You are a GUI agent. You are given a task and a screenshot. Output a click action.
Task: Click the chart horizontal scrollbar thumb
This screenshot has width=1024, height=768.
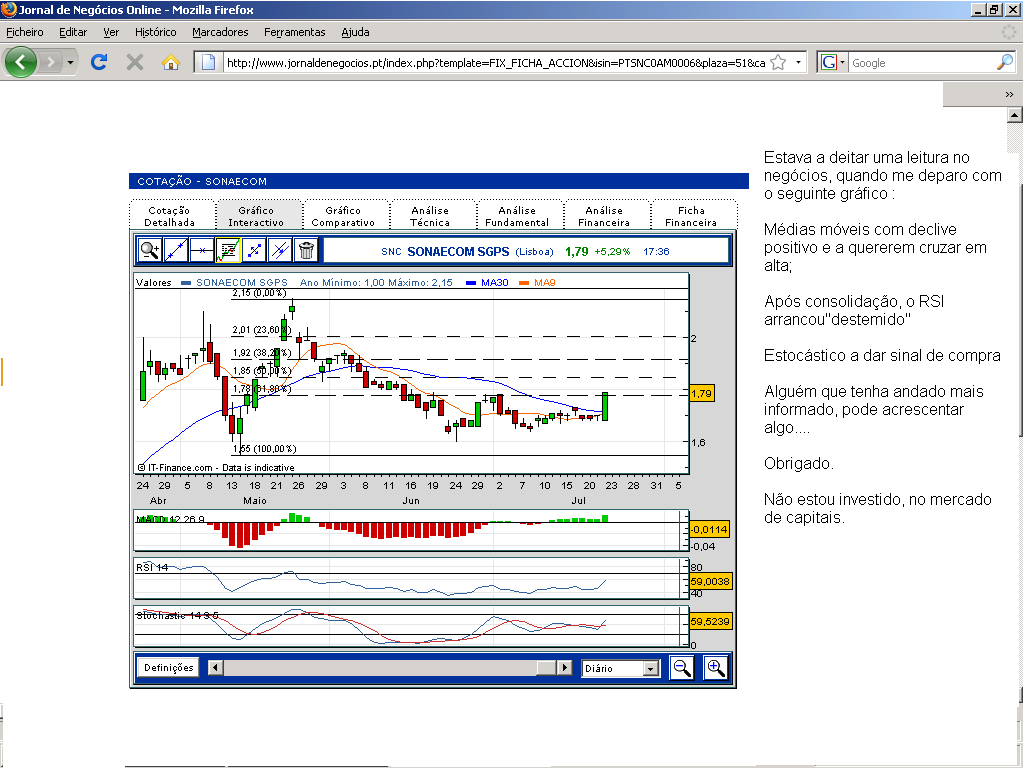tap(546, 667)
